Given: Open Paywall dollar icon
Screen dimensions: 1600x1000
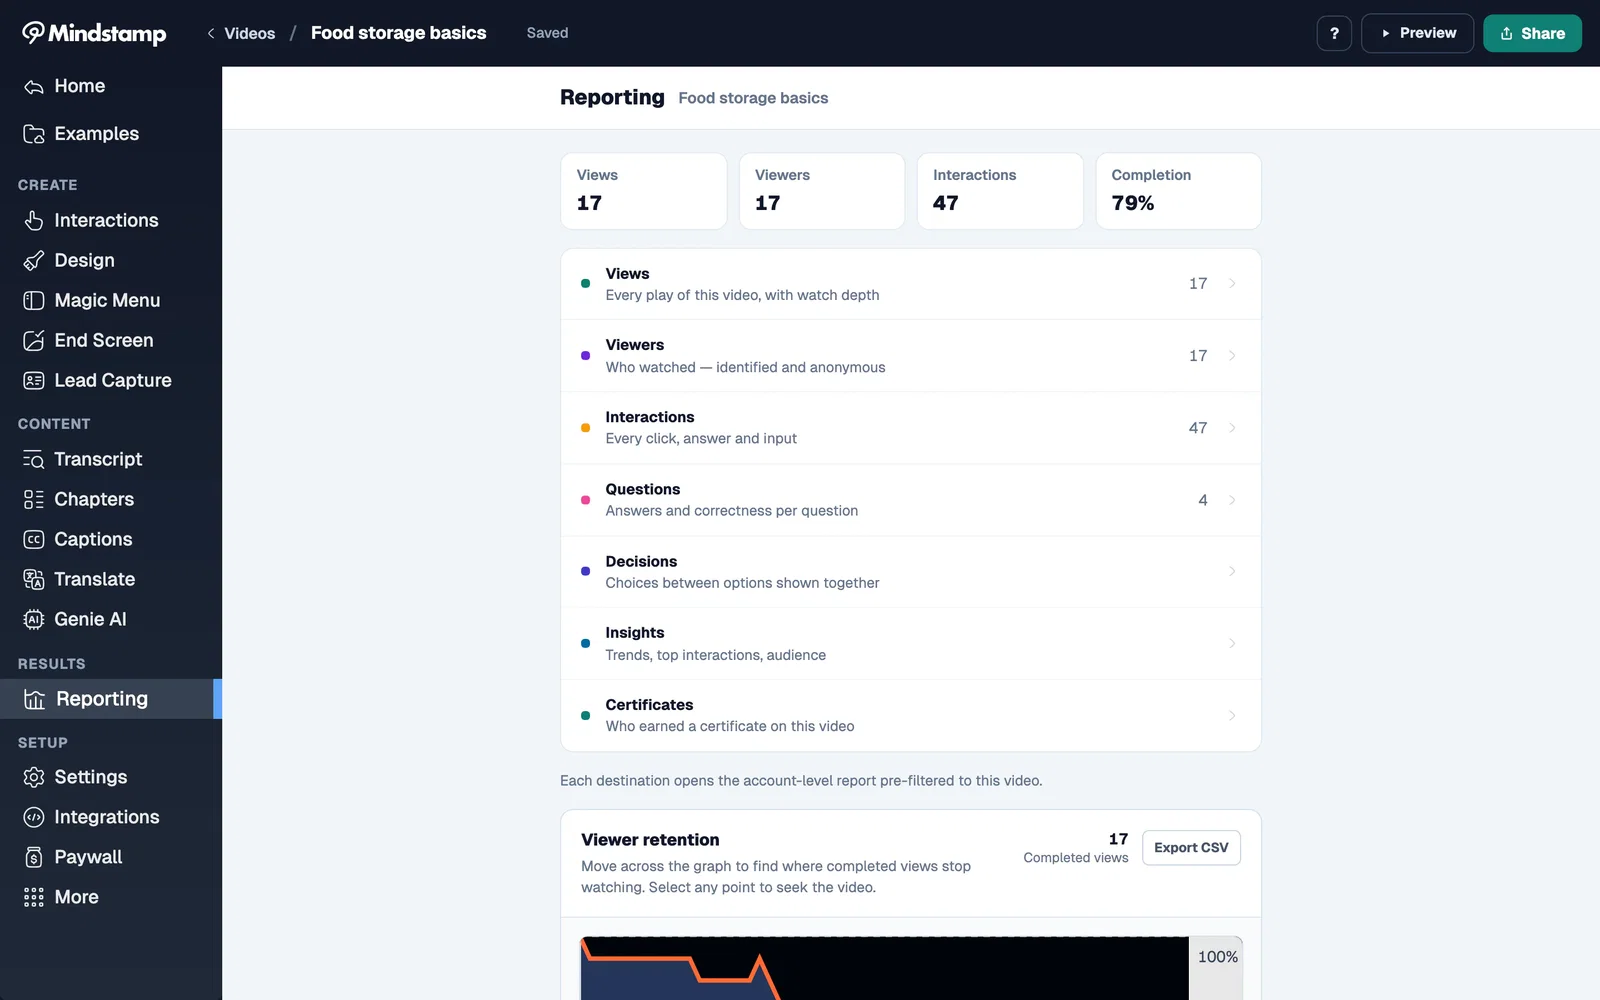Looking at the screenshot, I should pos(34,857).
